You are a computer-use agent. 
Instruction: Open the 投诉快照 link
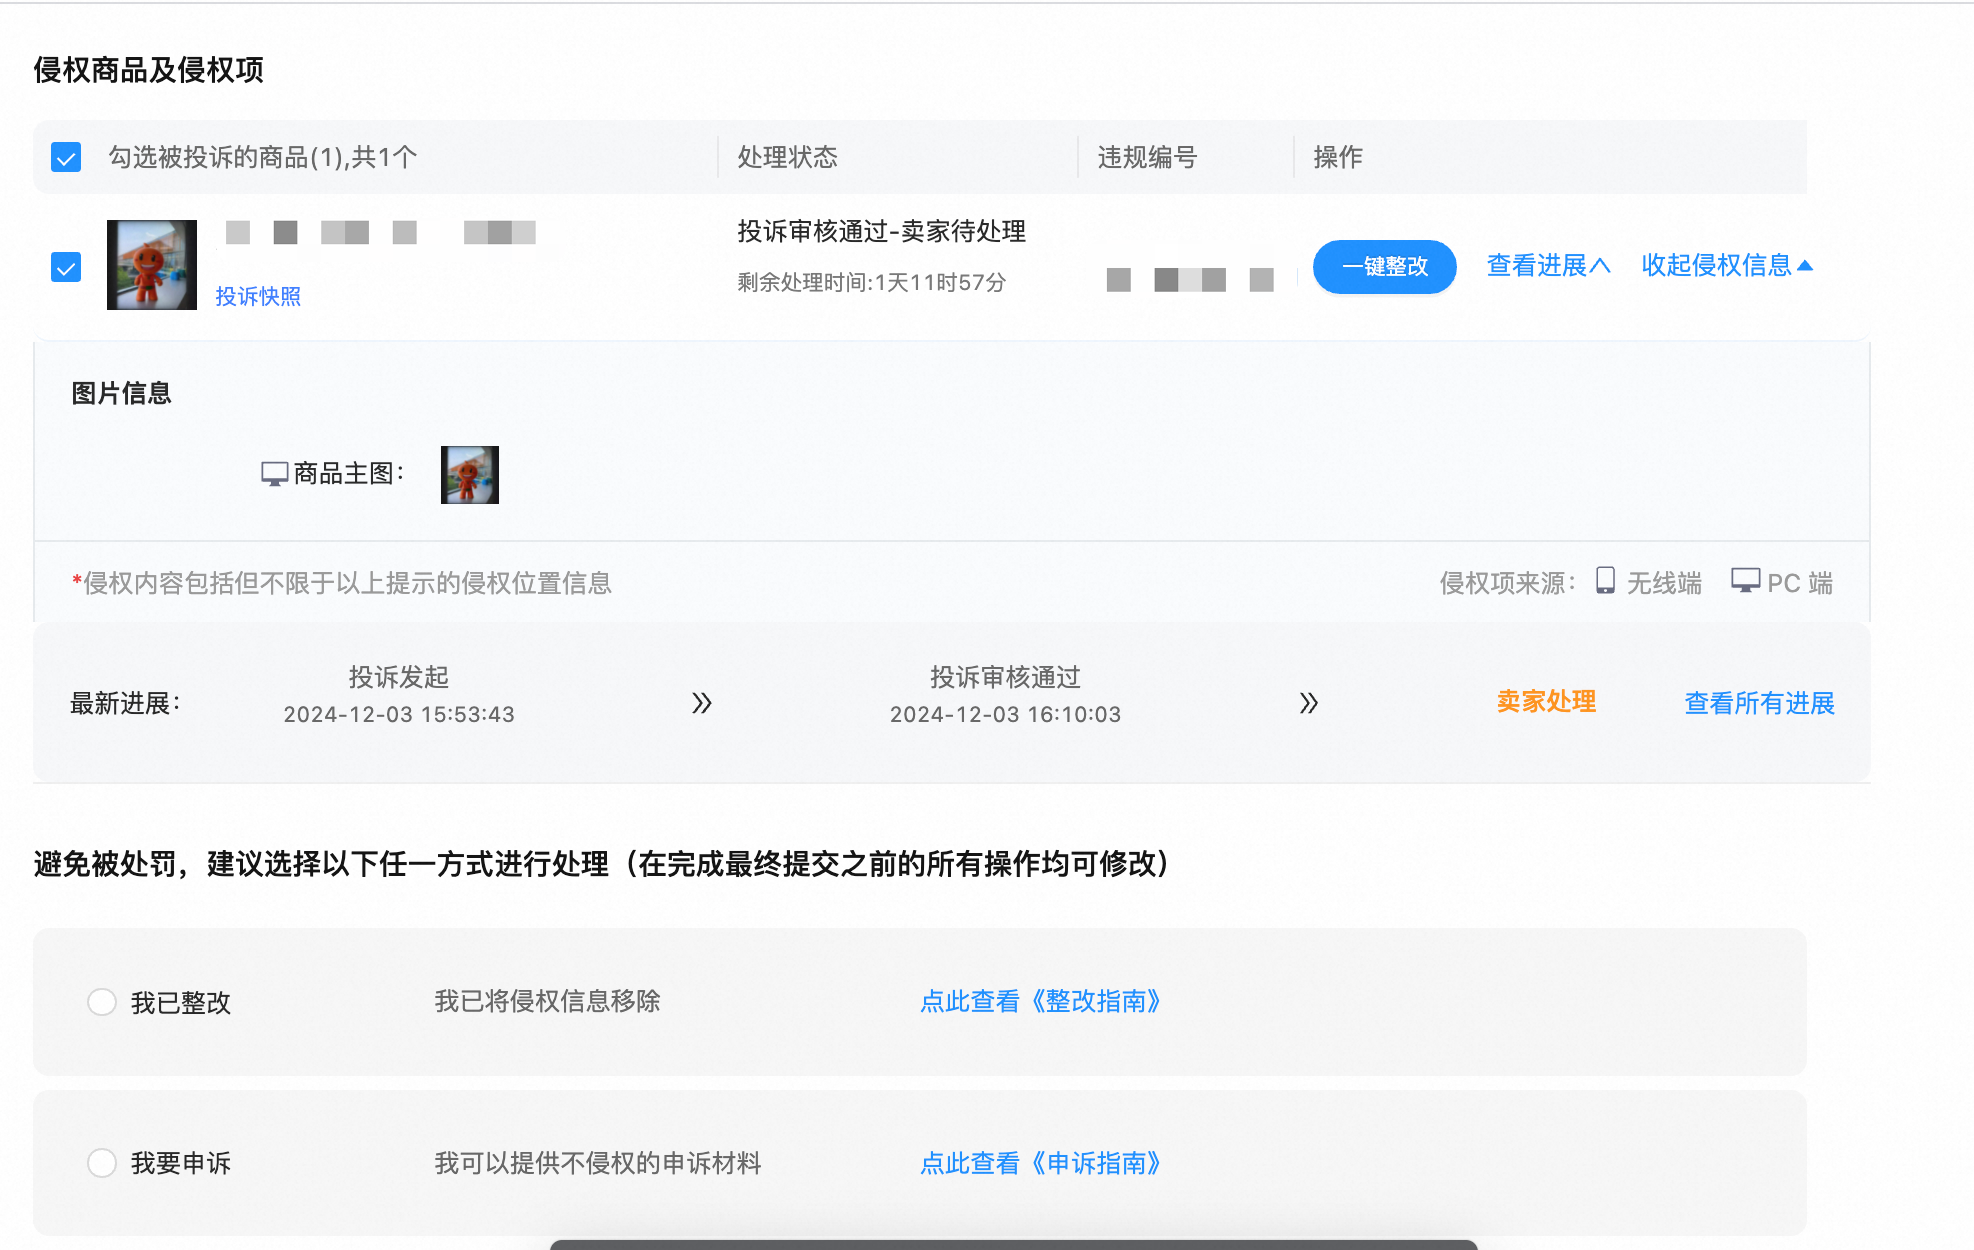click(x=258, y=296)
